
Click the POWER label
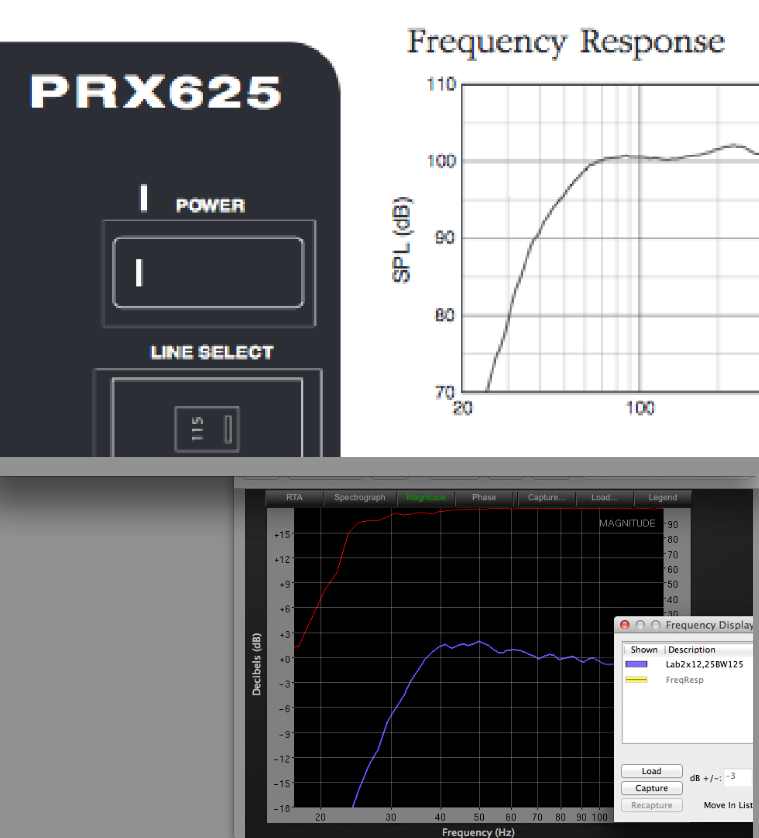pos(211,206)
